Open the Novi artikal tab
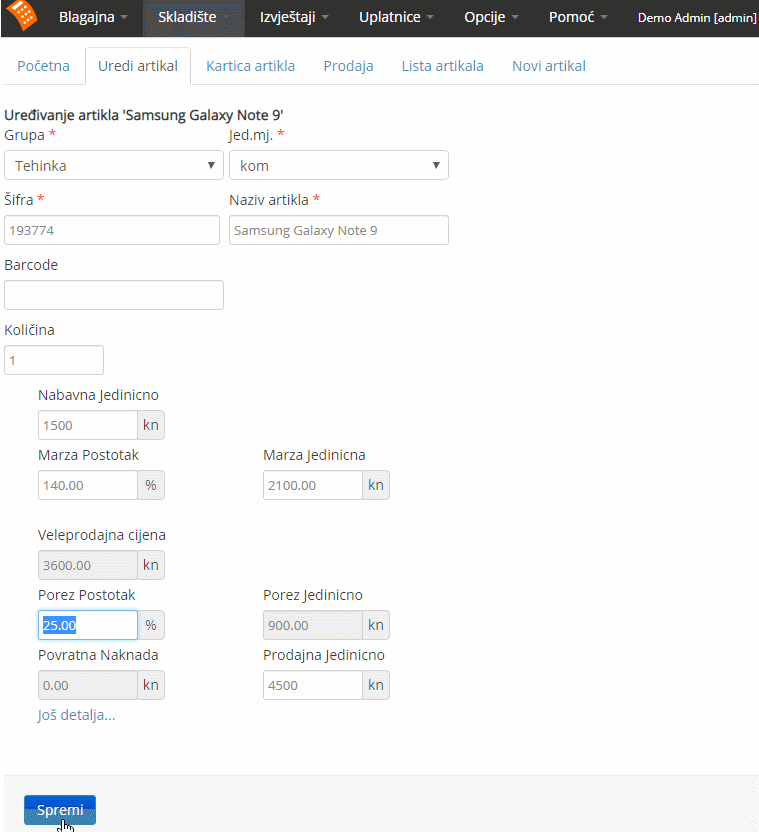The image size is (759, 832). pos(549,66)
